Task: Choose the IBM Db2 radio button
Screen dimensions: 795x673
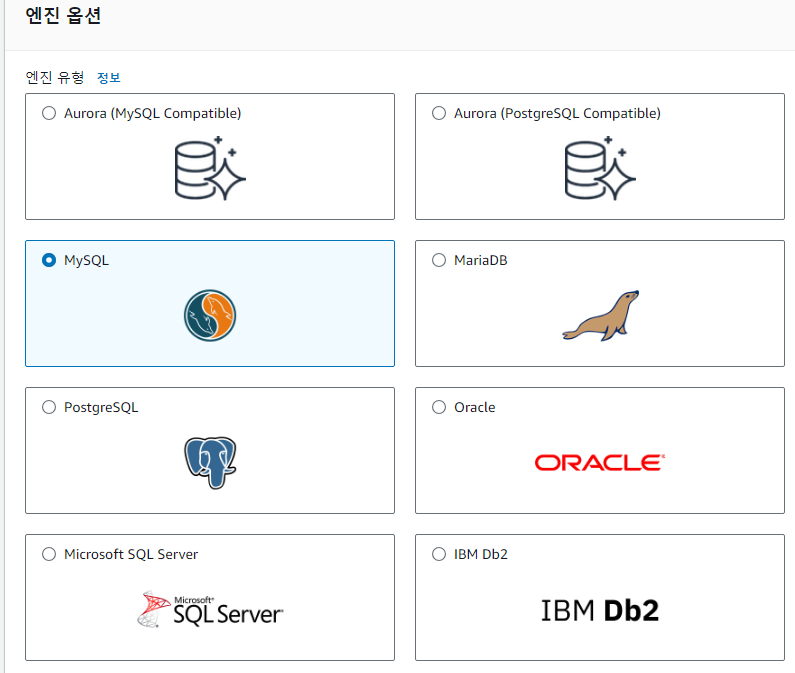Action: 439,554
